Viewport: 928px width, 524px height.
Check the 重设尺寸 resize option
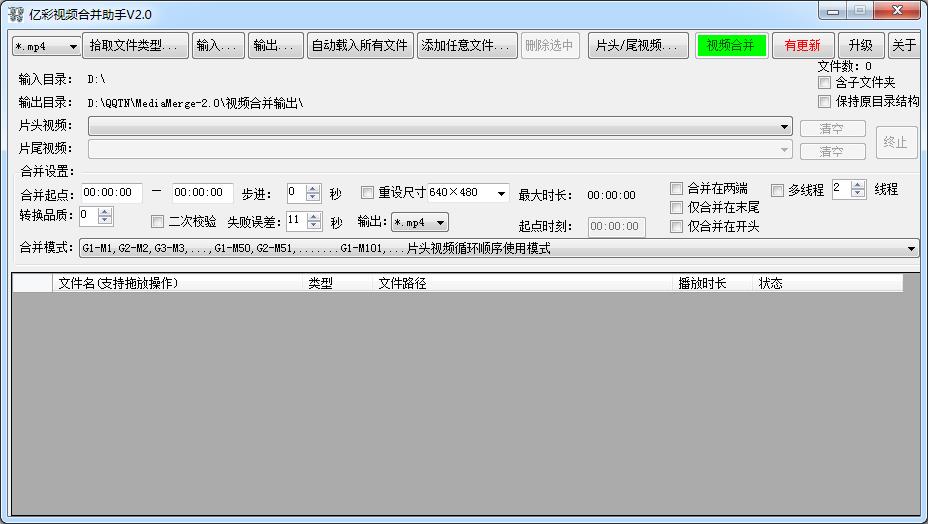(x=367, y=193)
